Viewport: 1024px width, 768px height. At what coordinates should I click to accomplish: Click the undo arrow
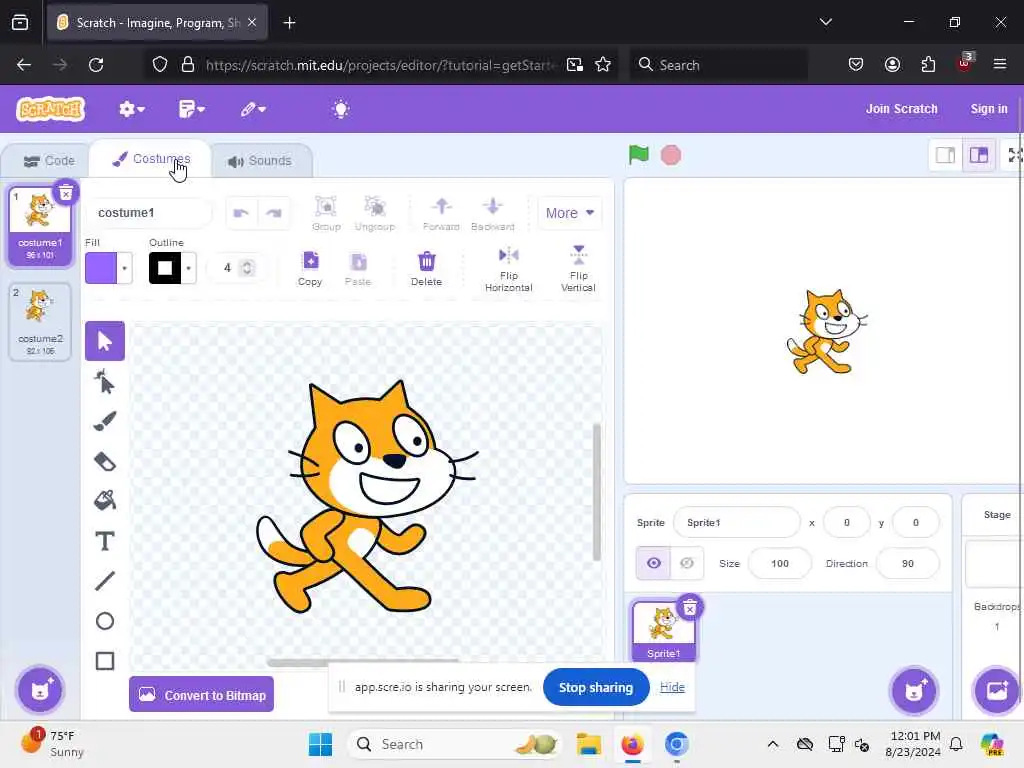(x=242, y=213)
